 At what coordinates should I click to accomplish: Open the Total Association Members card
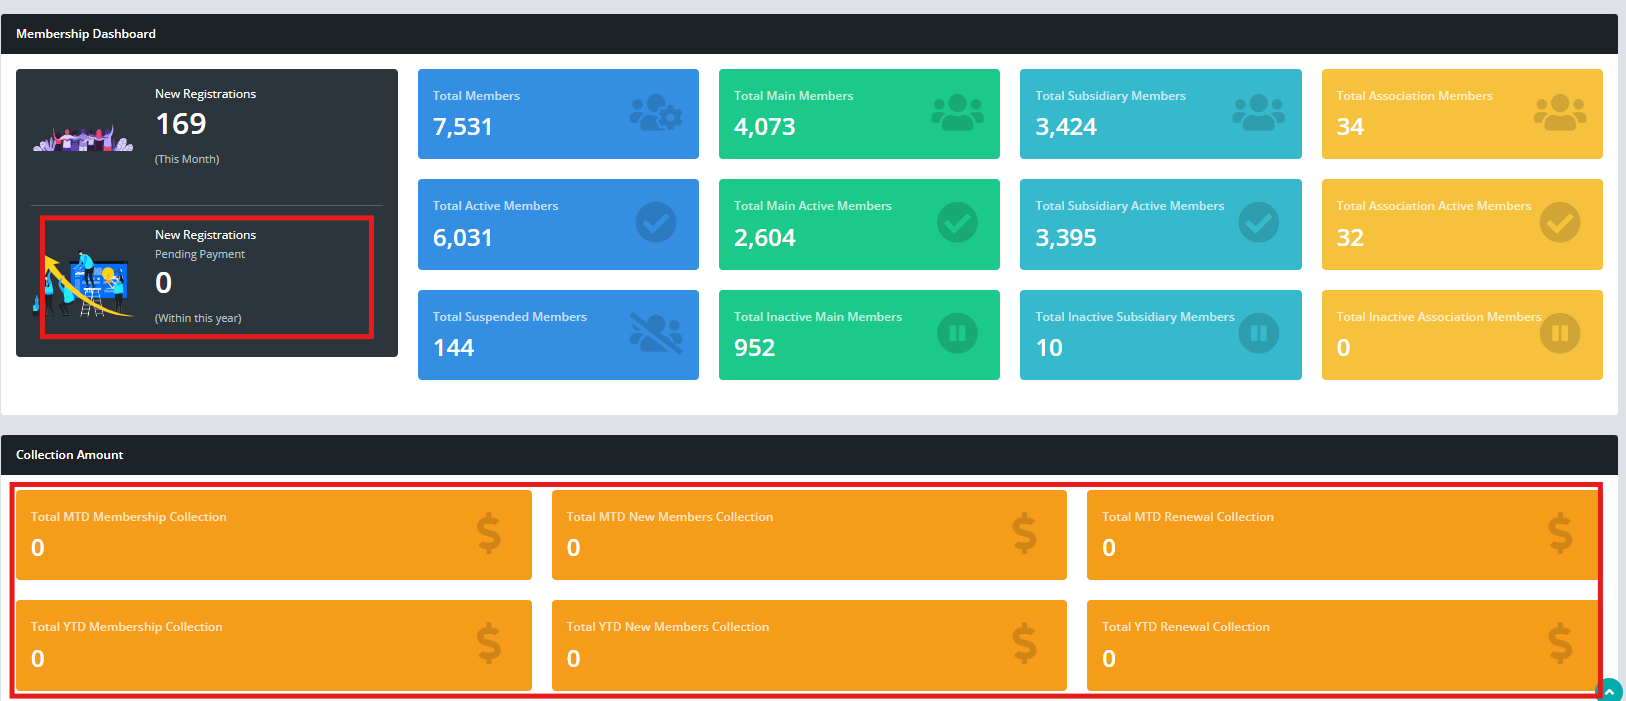tap(1461, 114)
